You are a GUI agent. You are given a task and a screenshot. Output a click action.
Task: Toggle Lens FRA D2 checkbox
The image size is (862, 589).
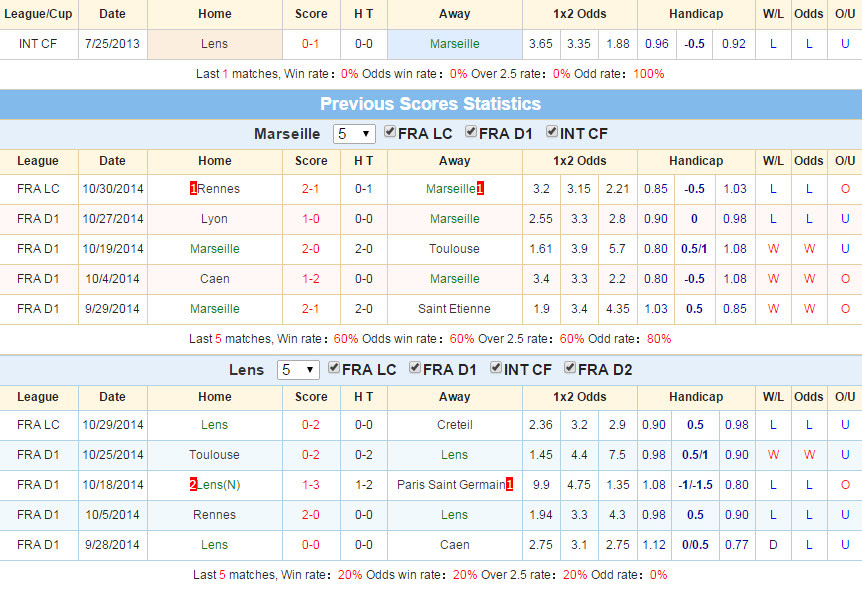pos(570,367)
